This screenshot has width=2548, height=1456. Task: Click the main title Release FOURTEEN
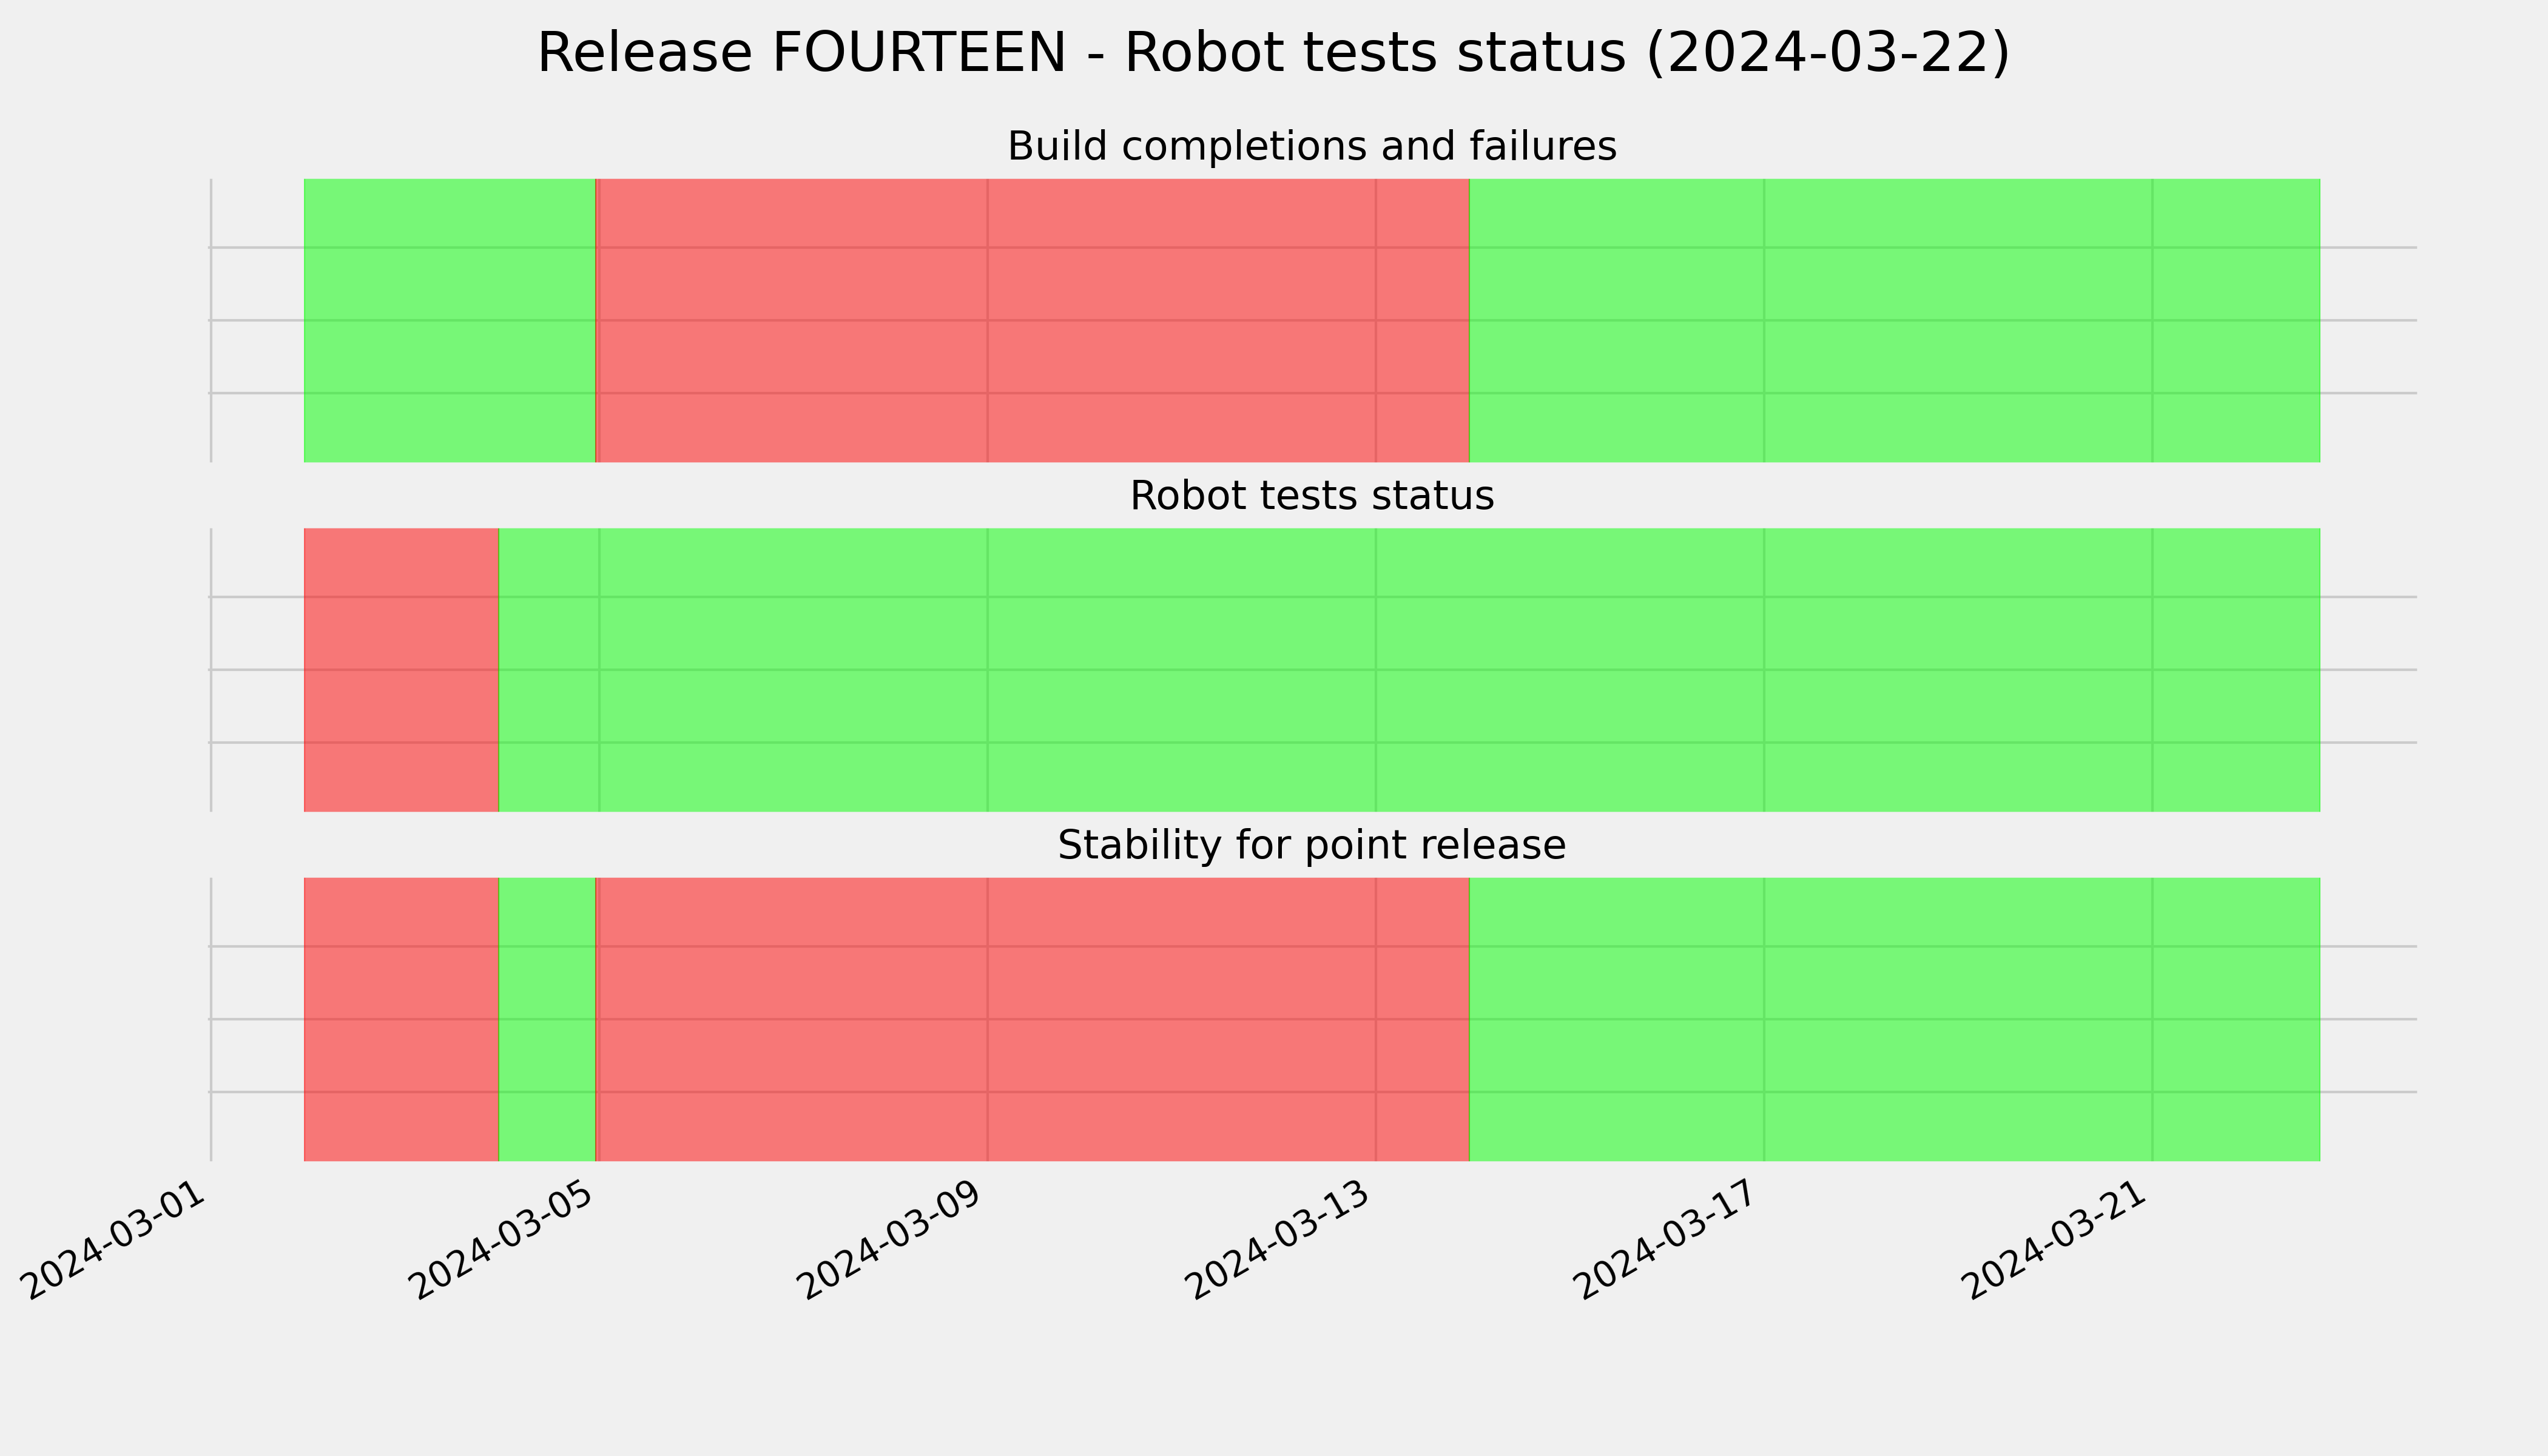(1273, 53)
